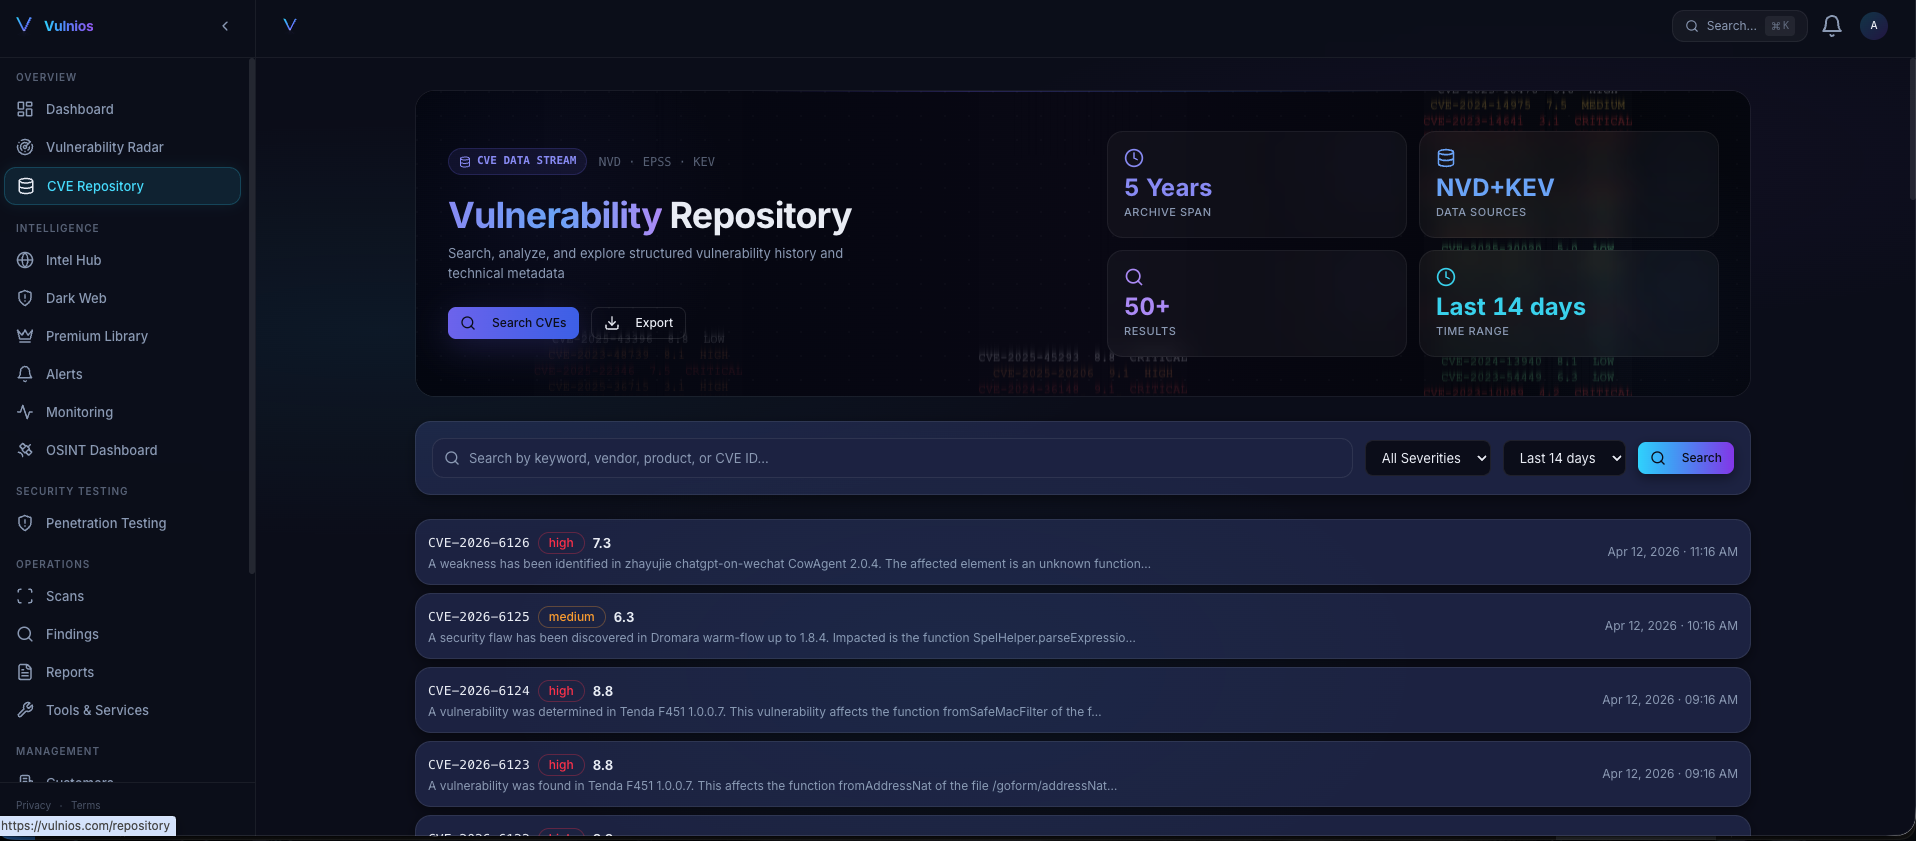Go to Vulnerability Radar page
Screen dimensions: 1916x841
(x=122, y=147)
